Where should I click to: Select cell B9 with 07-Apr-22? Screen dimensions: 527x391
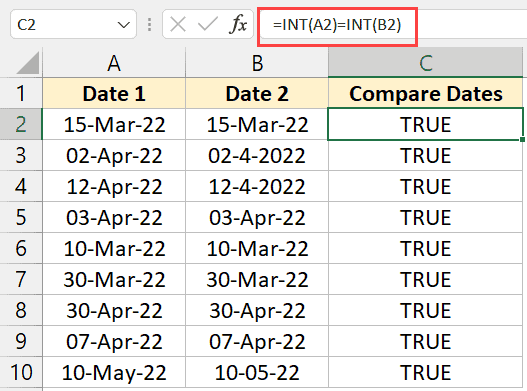pyautogui.click(x=257, y=341)
